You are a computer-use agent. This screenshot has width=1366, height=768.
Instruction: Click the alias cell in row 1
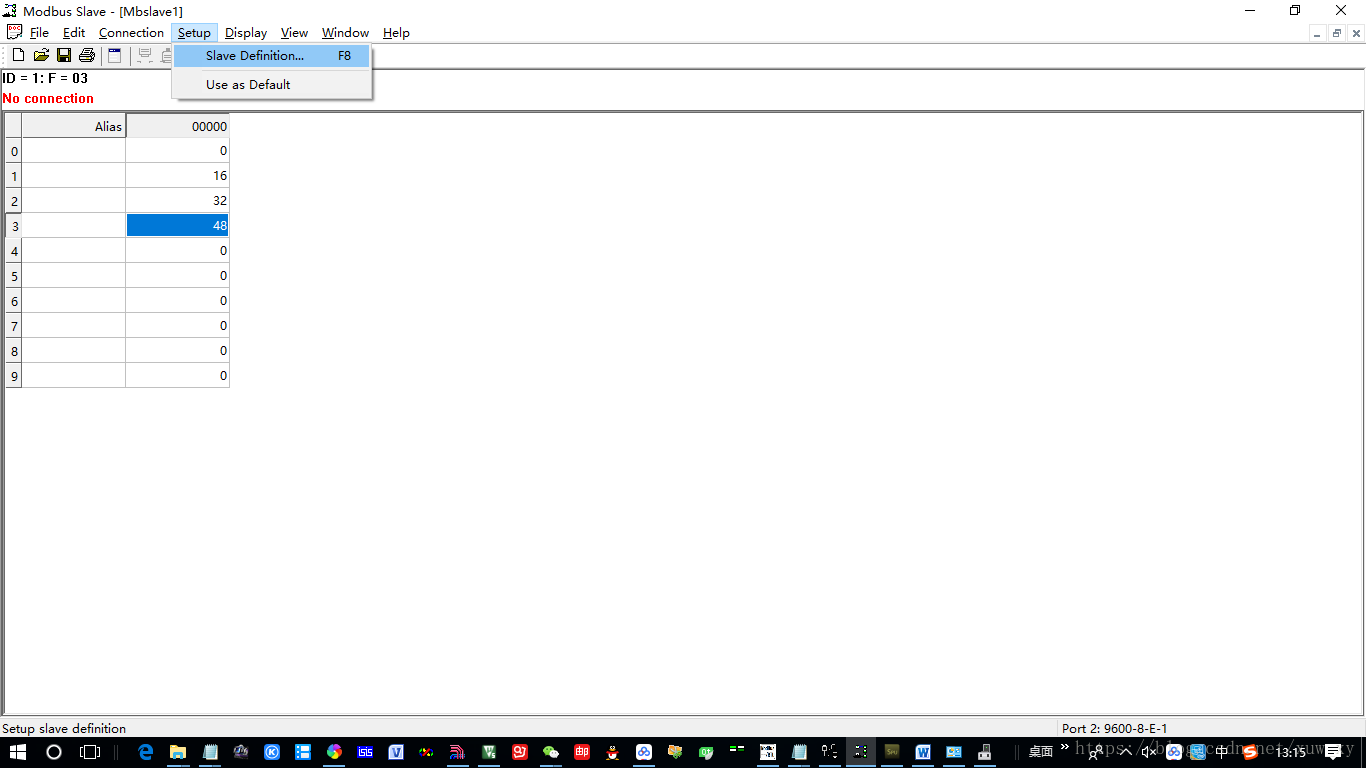(74, 176)
